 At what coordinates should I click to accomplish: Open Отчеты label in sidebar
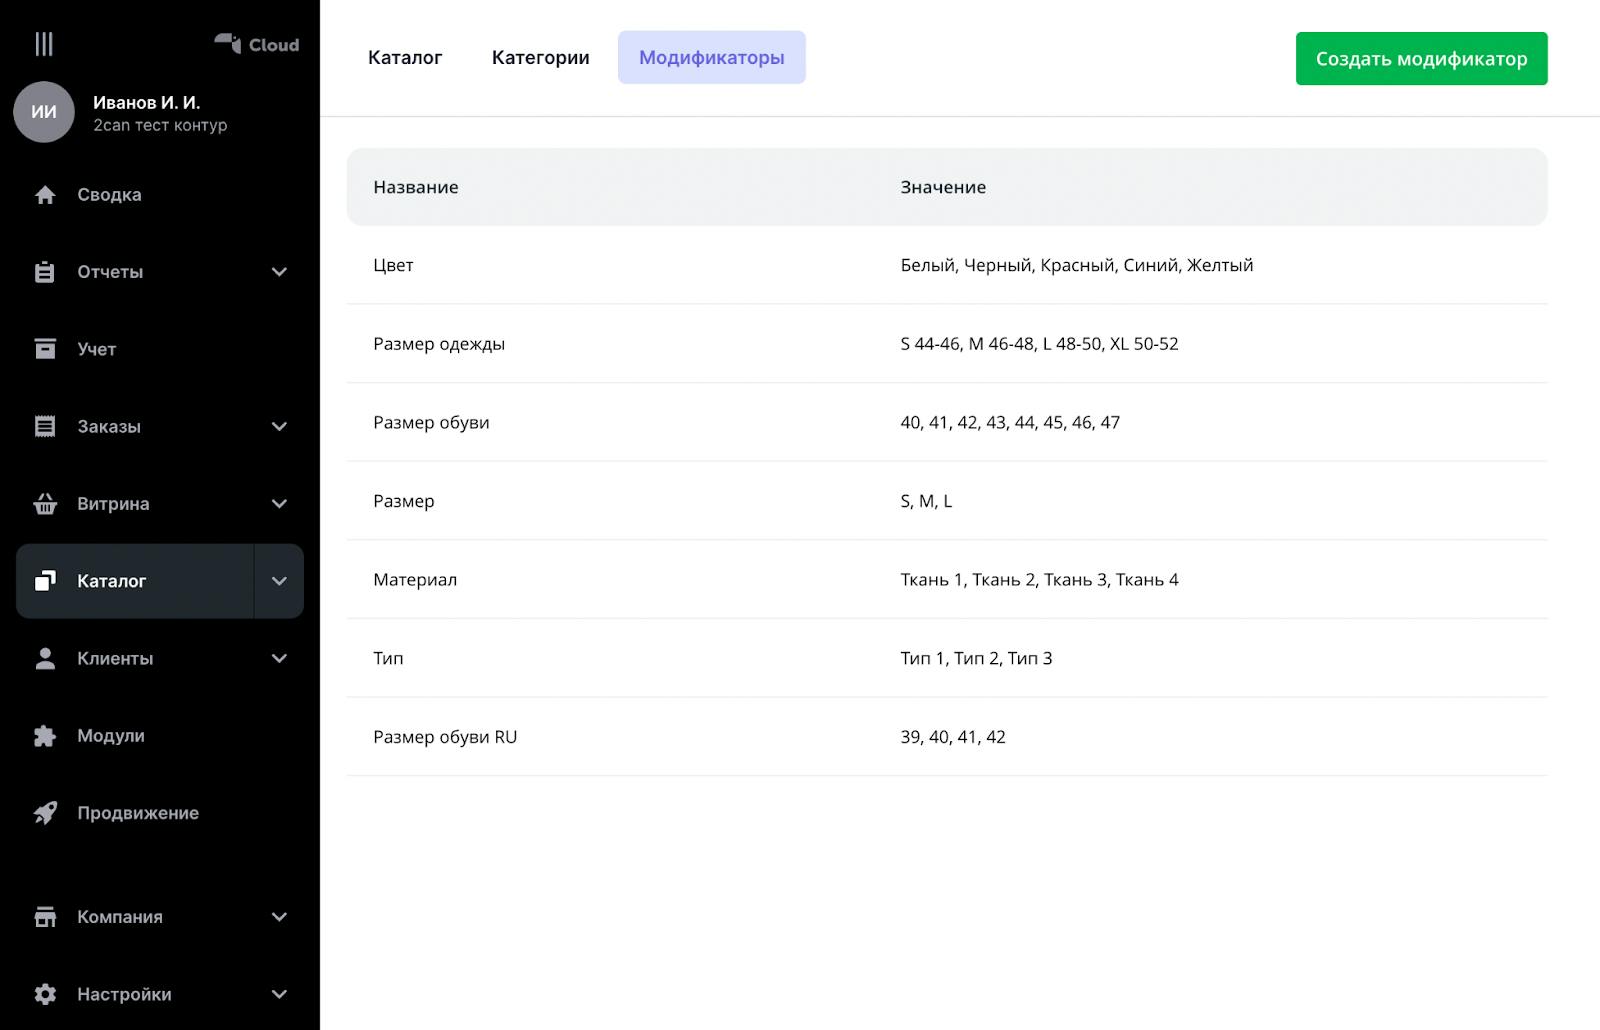coord(110,272)
